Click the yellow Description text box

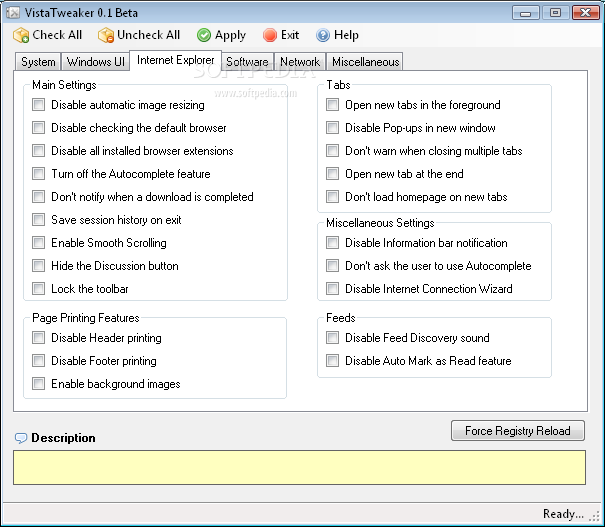click(x=299, y=467)
